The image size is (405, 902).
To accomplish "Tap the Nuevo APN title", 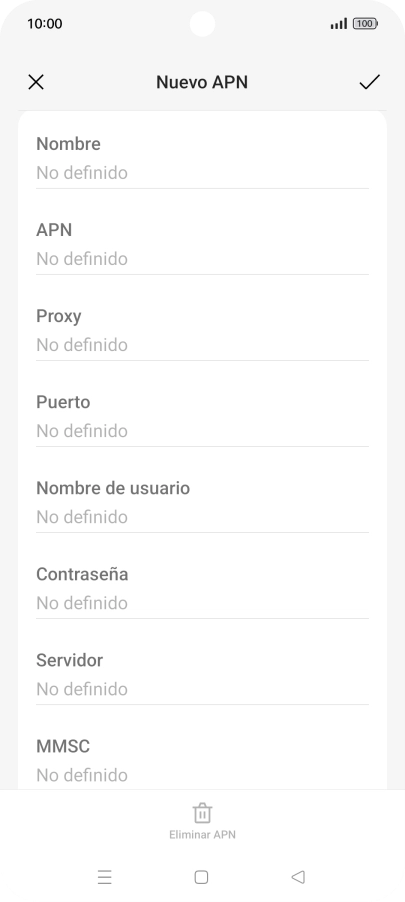I will 202,82.
